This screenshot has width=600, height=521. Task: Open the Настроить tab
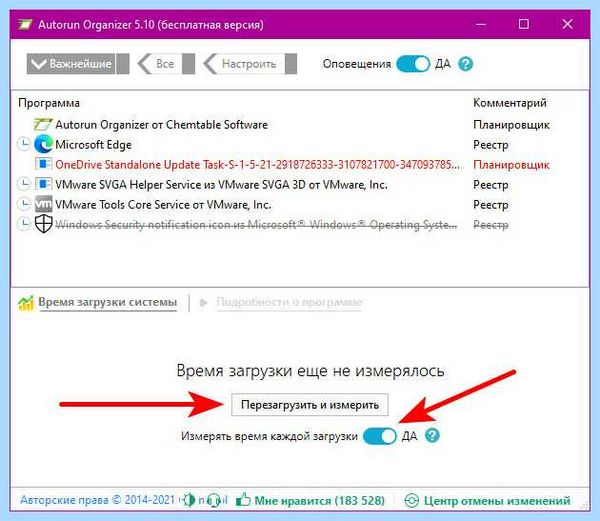tap(250, 63)
